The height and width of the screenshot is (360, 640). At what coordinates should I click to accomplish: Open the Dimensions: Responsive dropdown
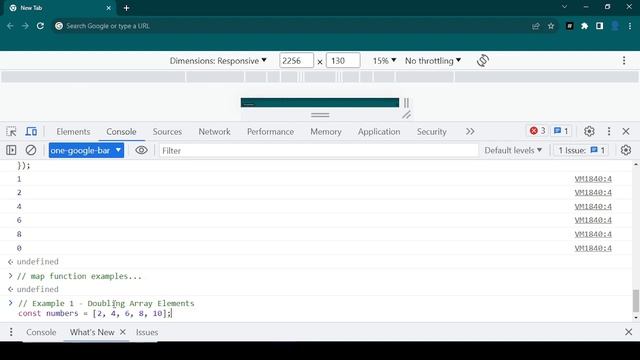pos(218,61)
